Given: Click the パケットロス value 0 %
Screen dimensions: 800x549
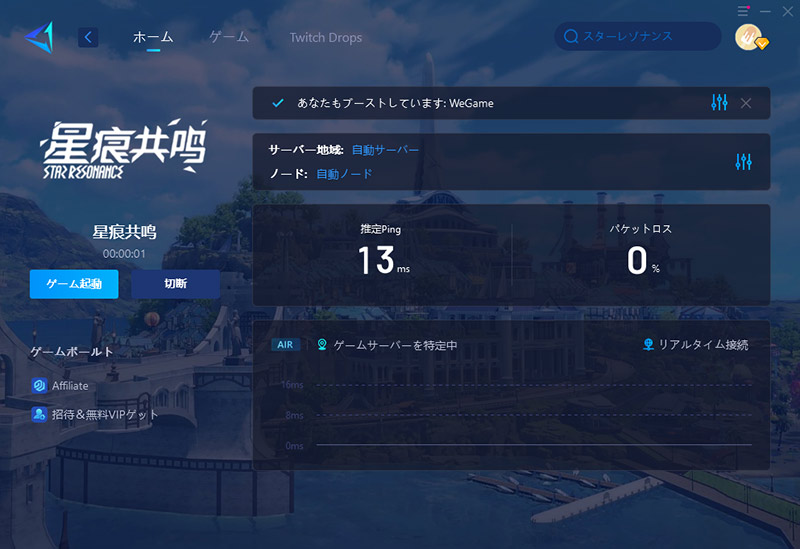Looking at the screenshot, I should point(642,260).
